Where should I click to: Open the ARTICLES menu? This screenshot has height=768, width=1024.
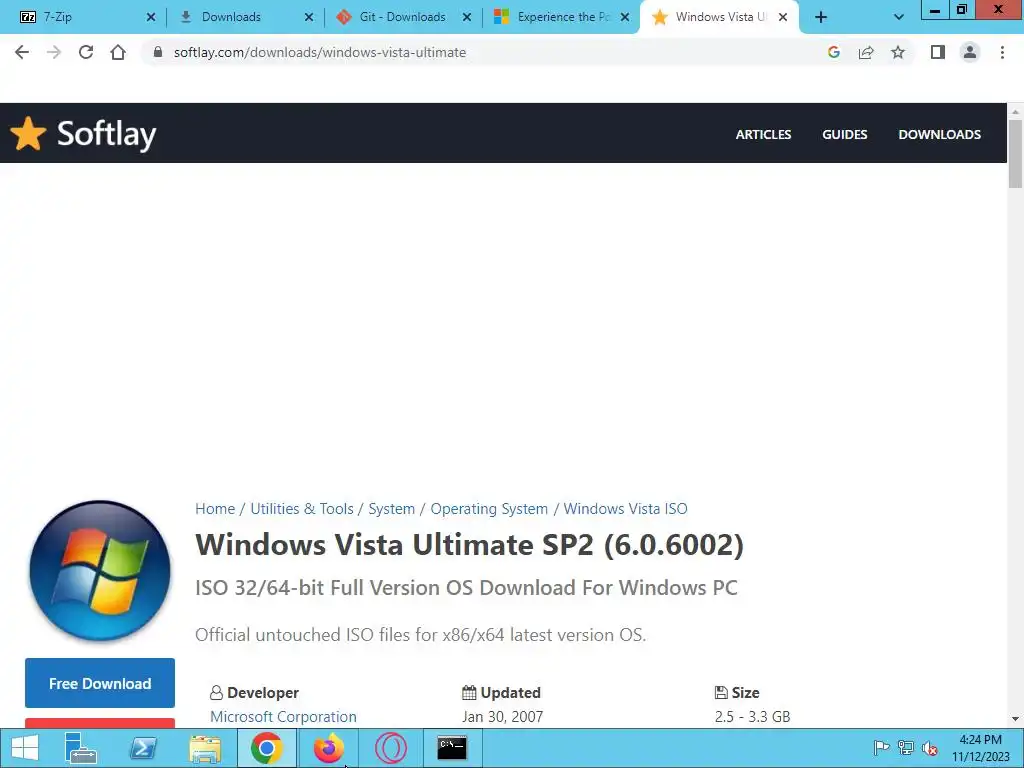click(763, 135)
